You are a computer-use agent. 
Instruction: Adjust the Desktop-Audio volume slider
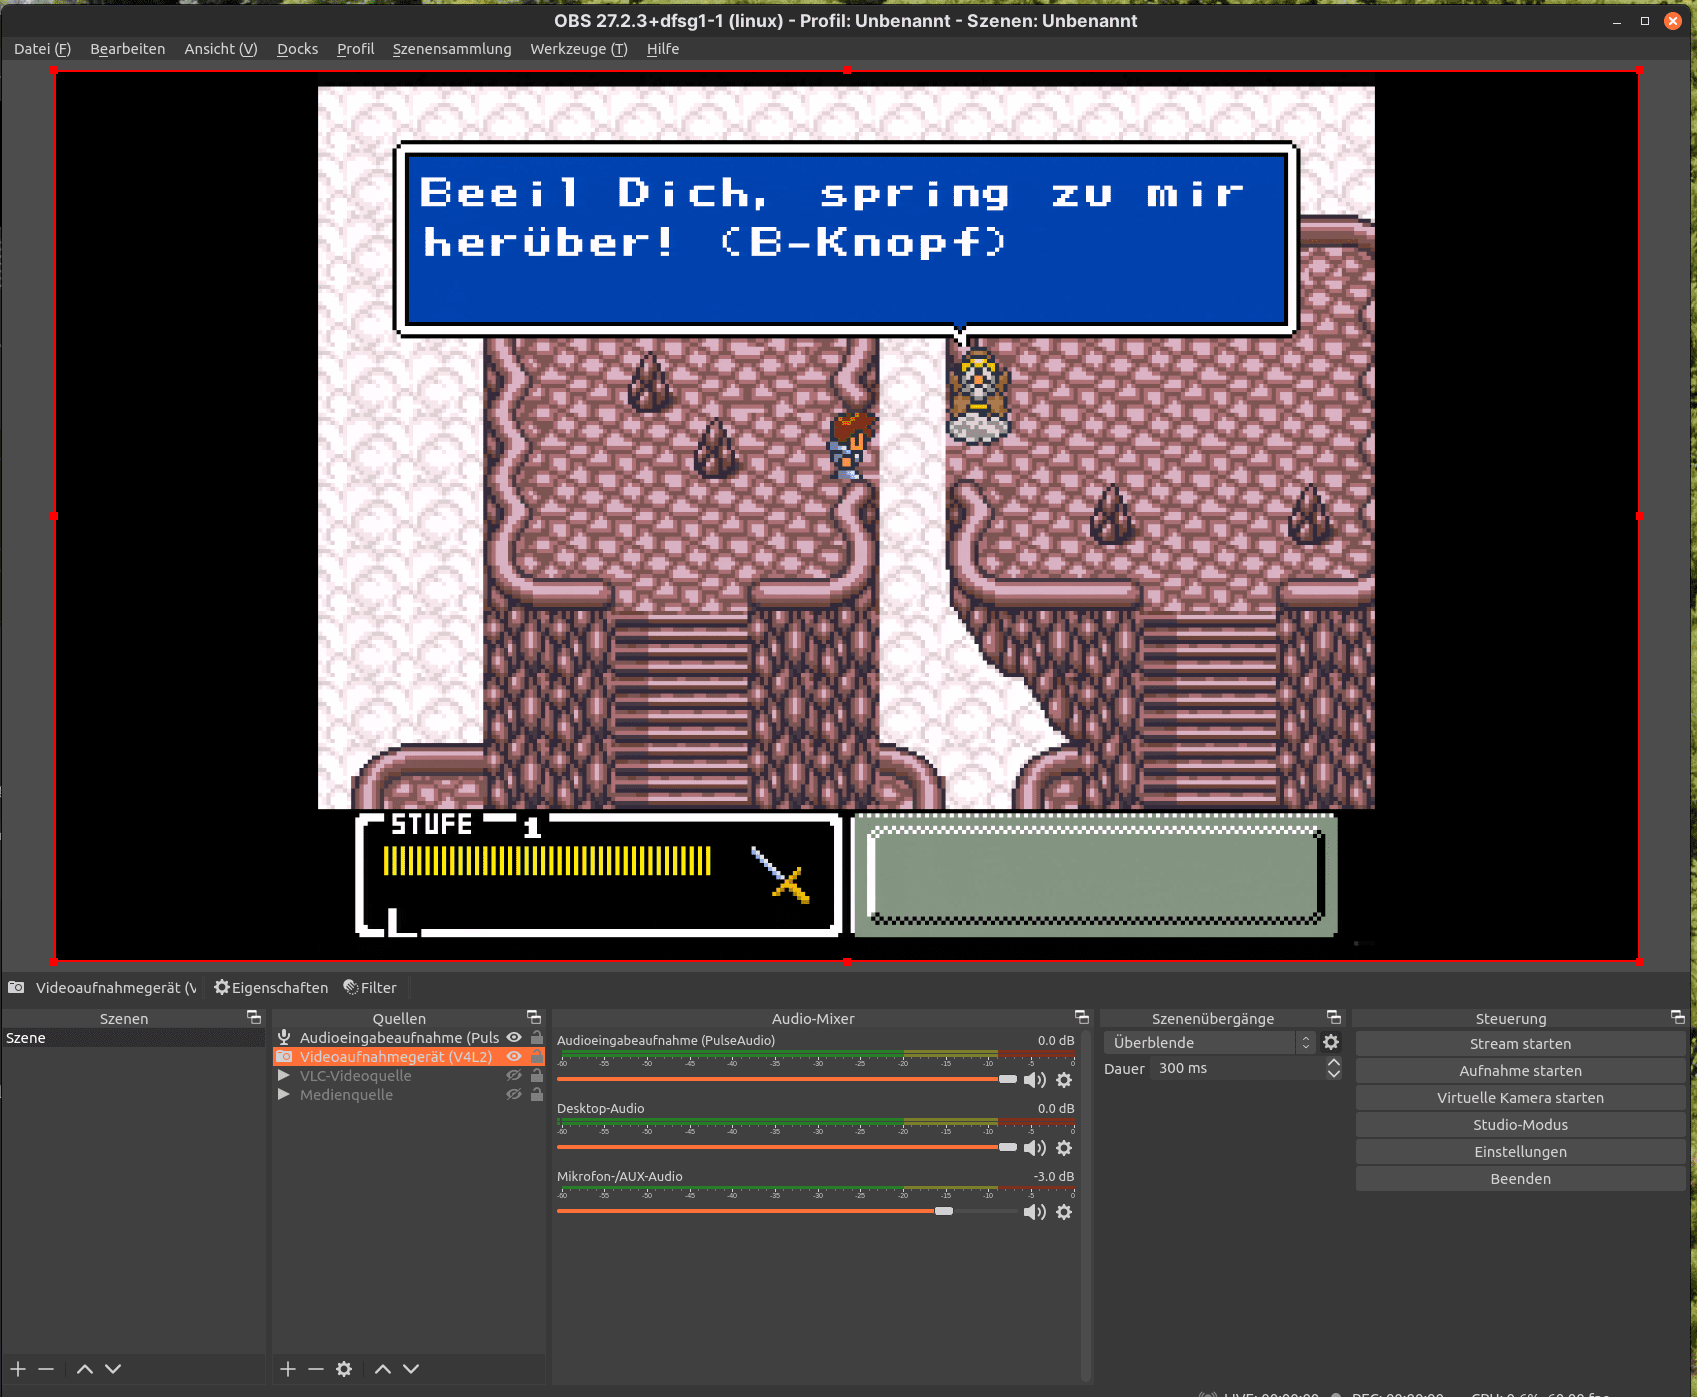pyautogui.click(x=787, y=1147)
